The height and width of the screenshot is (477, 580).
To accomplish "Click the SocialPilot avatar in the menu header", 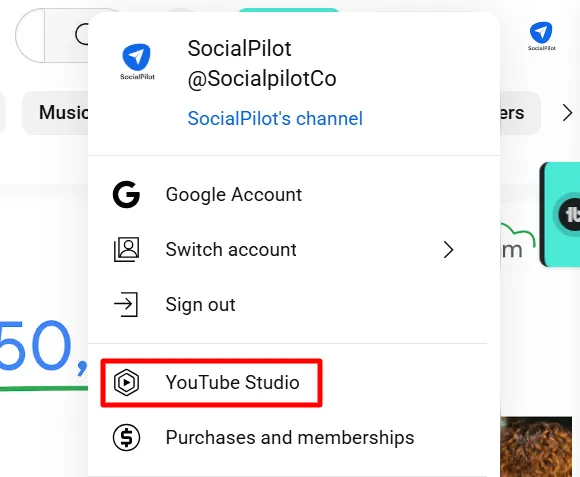I will pos(137,61).
